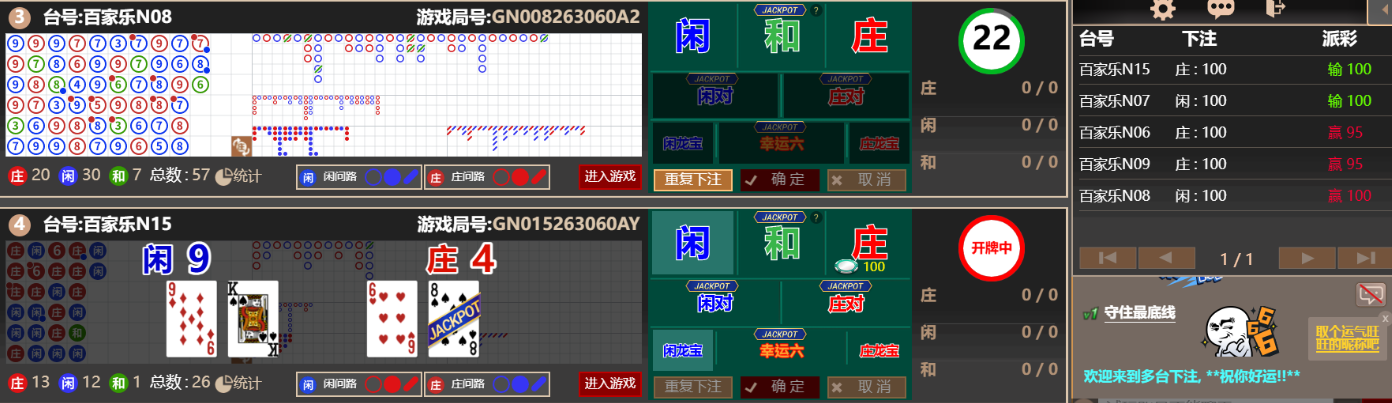
Task: Open the chat bubble icon
Action: 1220,9
